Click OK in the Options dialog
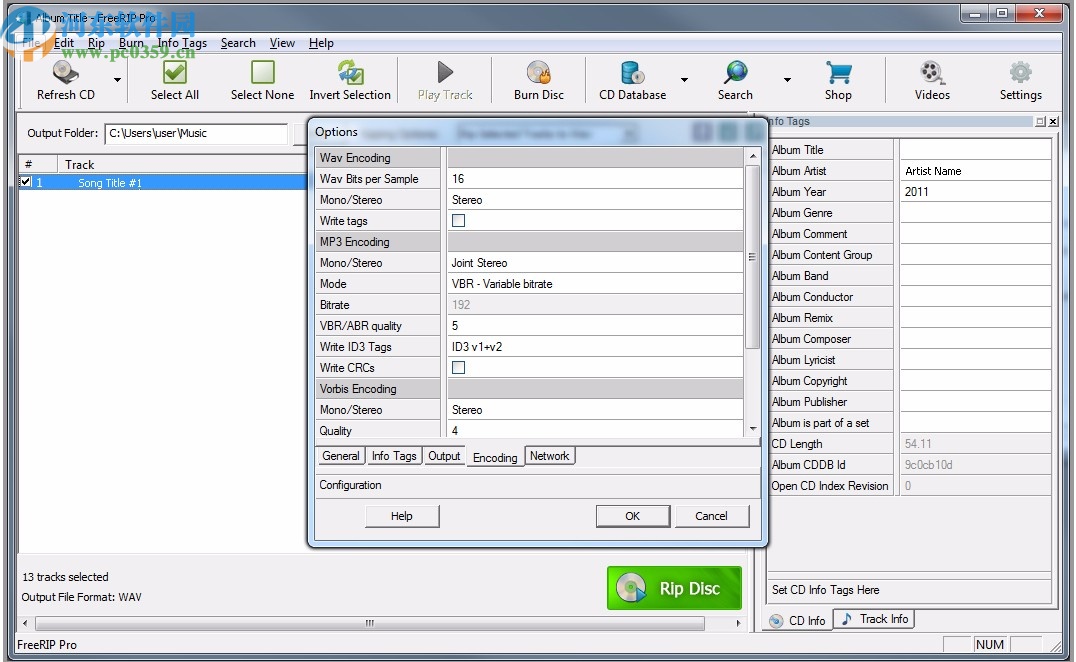 [x=632, y=516]
